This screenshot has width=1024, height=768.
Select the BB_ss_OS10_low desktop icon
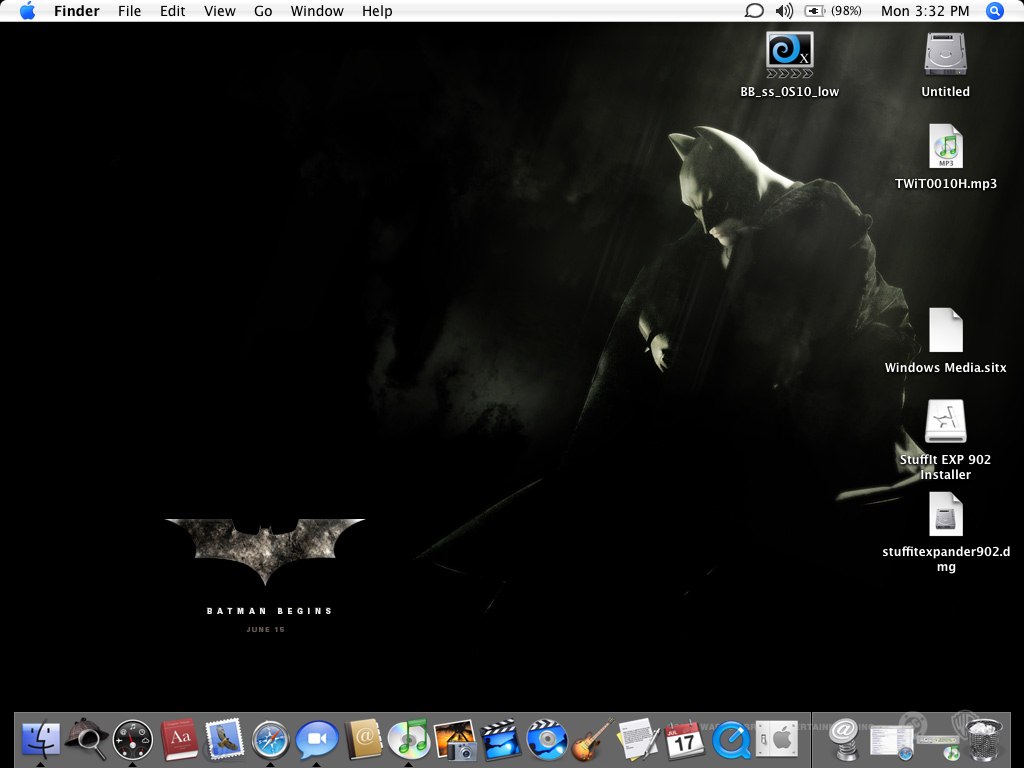(790, 65)
